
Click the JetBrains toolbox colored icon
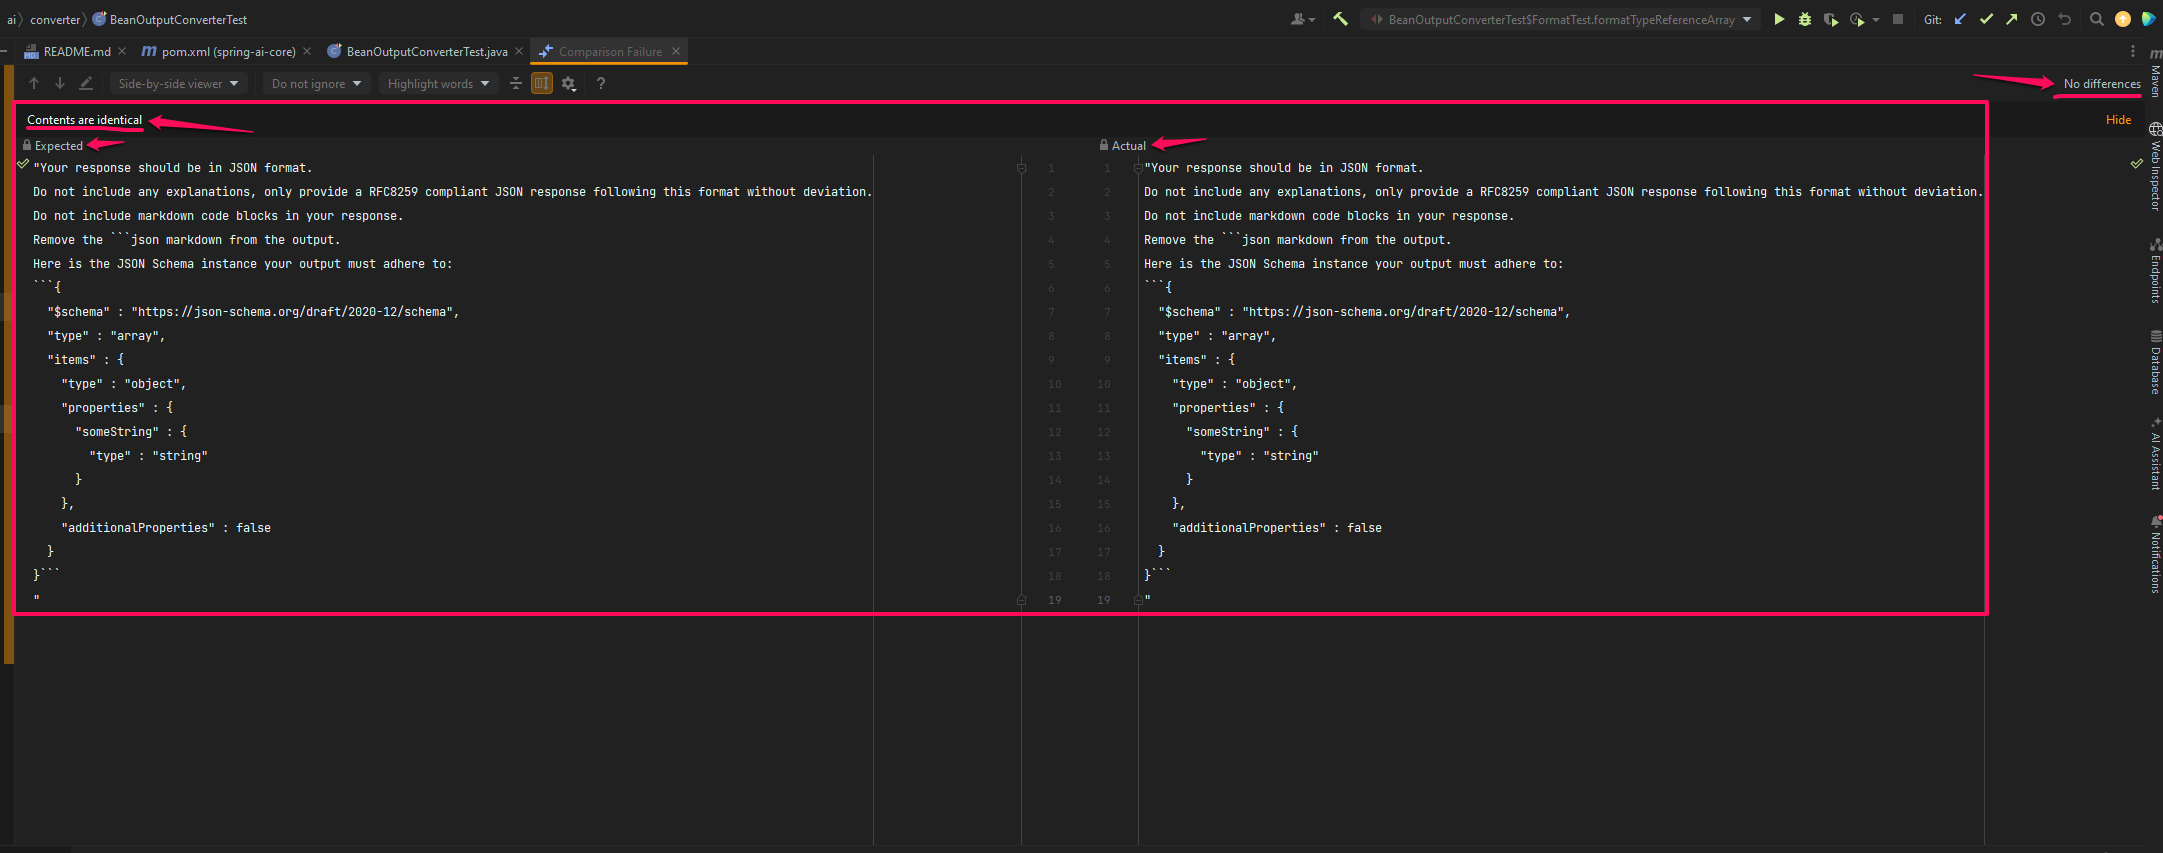2148,19
